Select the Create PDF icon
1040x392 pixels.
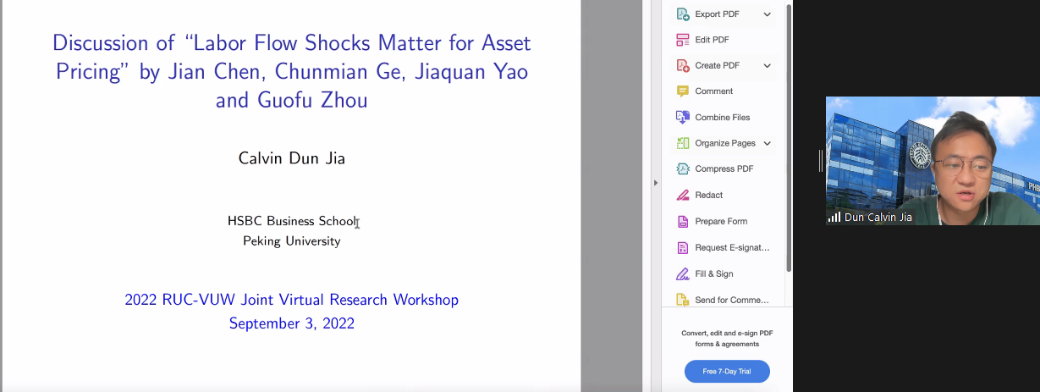pos(682,66)
